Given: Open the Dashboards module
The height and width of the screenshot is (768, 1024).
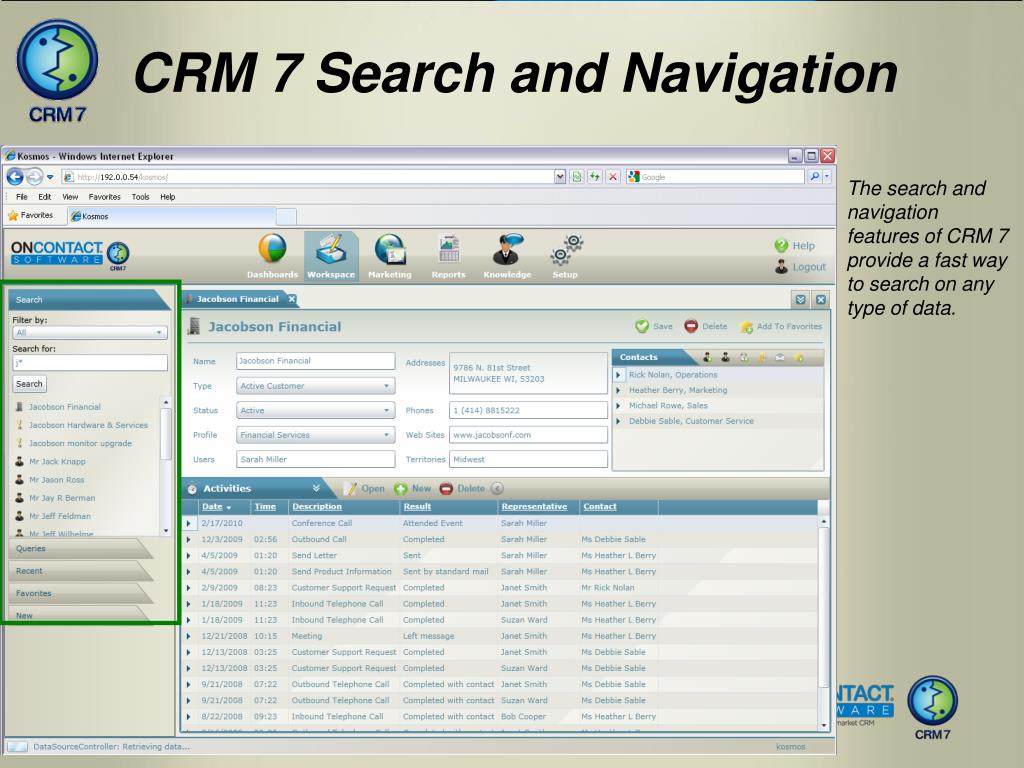Looking at the screenshot, I should tap(272, 257).
